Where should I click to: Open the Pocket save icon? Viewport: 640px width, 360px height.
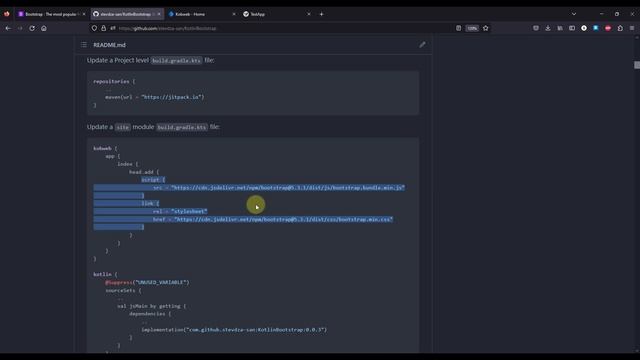point(536,28)
